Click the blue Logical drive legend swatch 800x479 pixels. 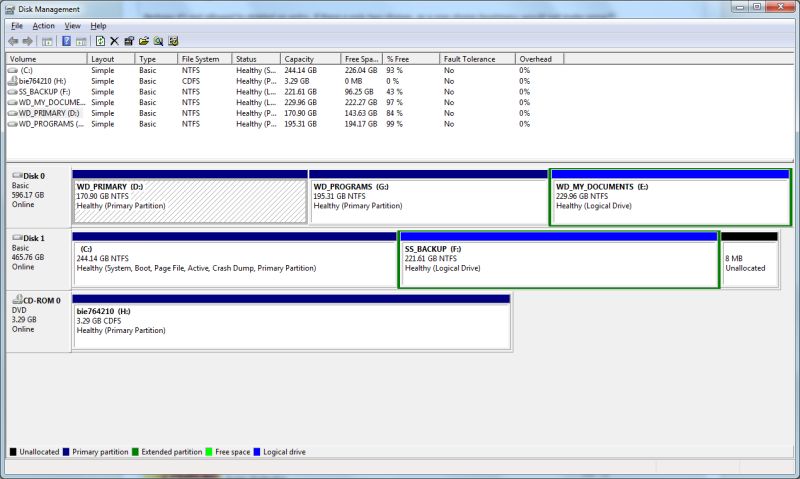tap(257, 451)
